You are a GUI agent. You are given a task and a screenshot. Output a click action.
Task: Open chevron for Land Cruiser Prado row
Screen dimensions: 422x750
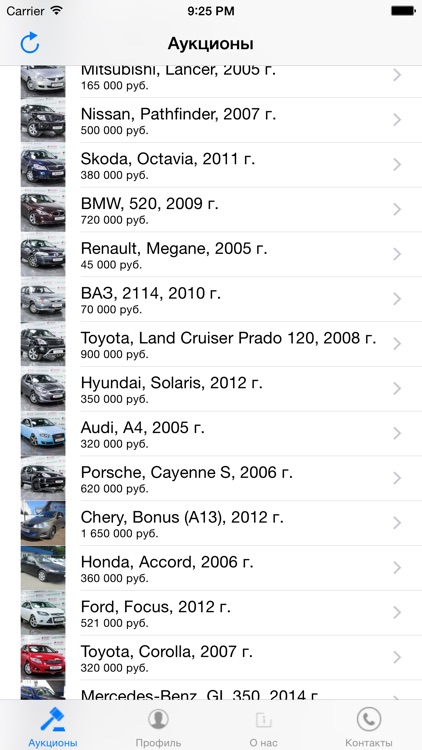[397, 344]
